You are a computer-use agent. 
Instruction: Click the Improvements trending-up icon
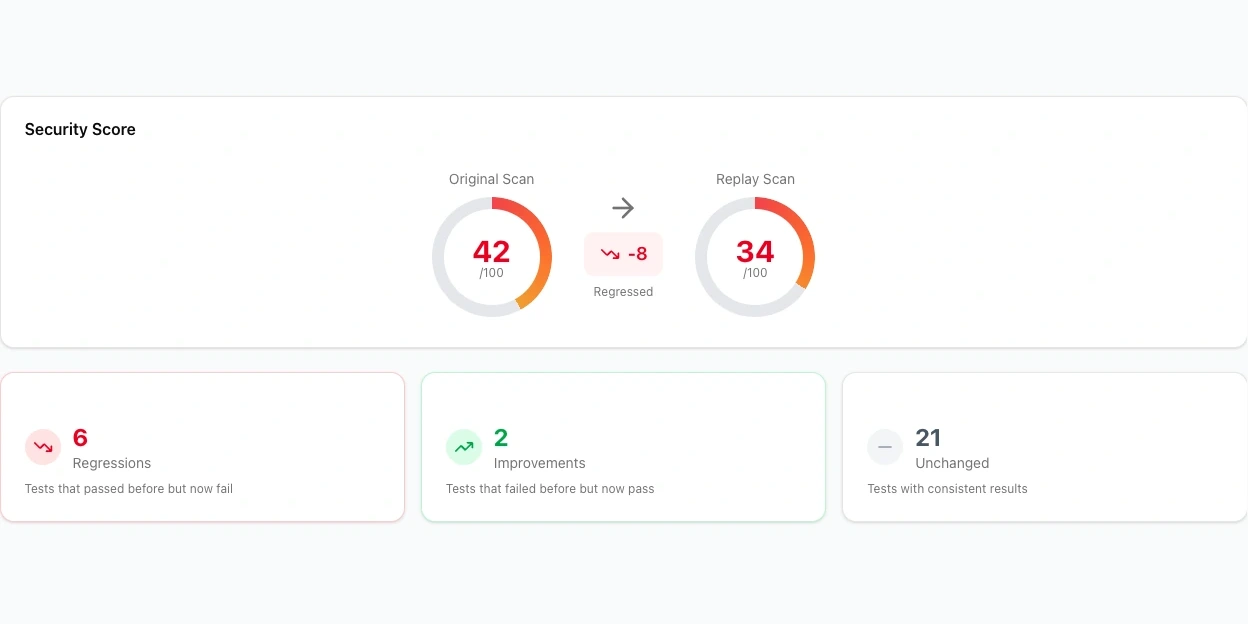(464, 447)
